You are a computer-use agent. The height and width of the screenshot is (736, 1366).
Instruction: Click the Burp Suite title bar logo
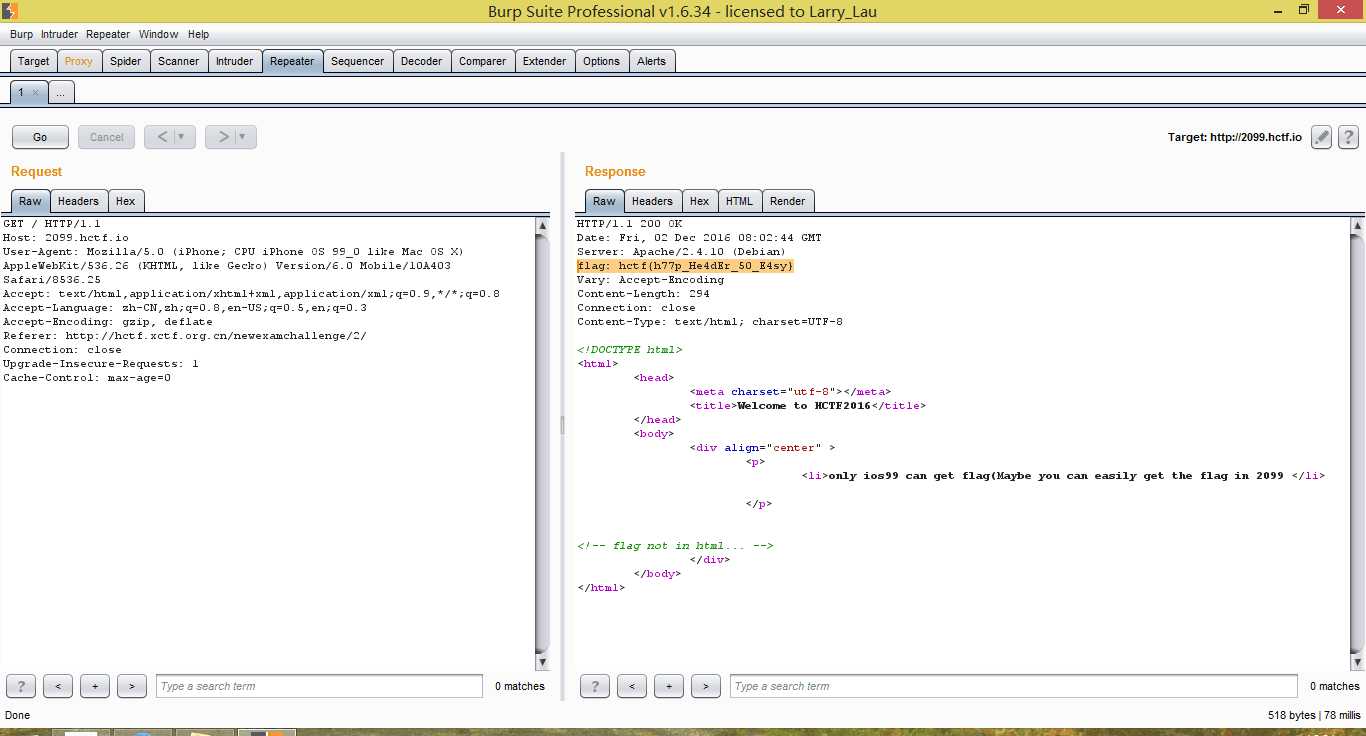[9, 11]
